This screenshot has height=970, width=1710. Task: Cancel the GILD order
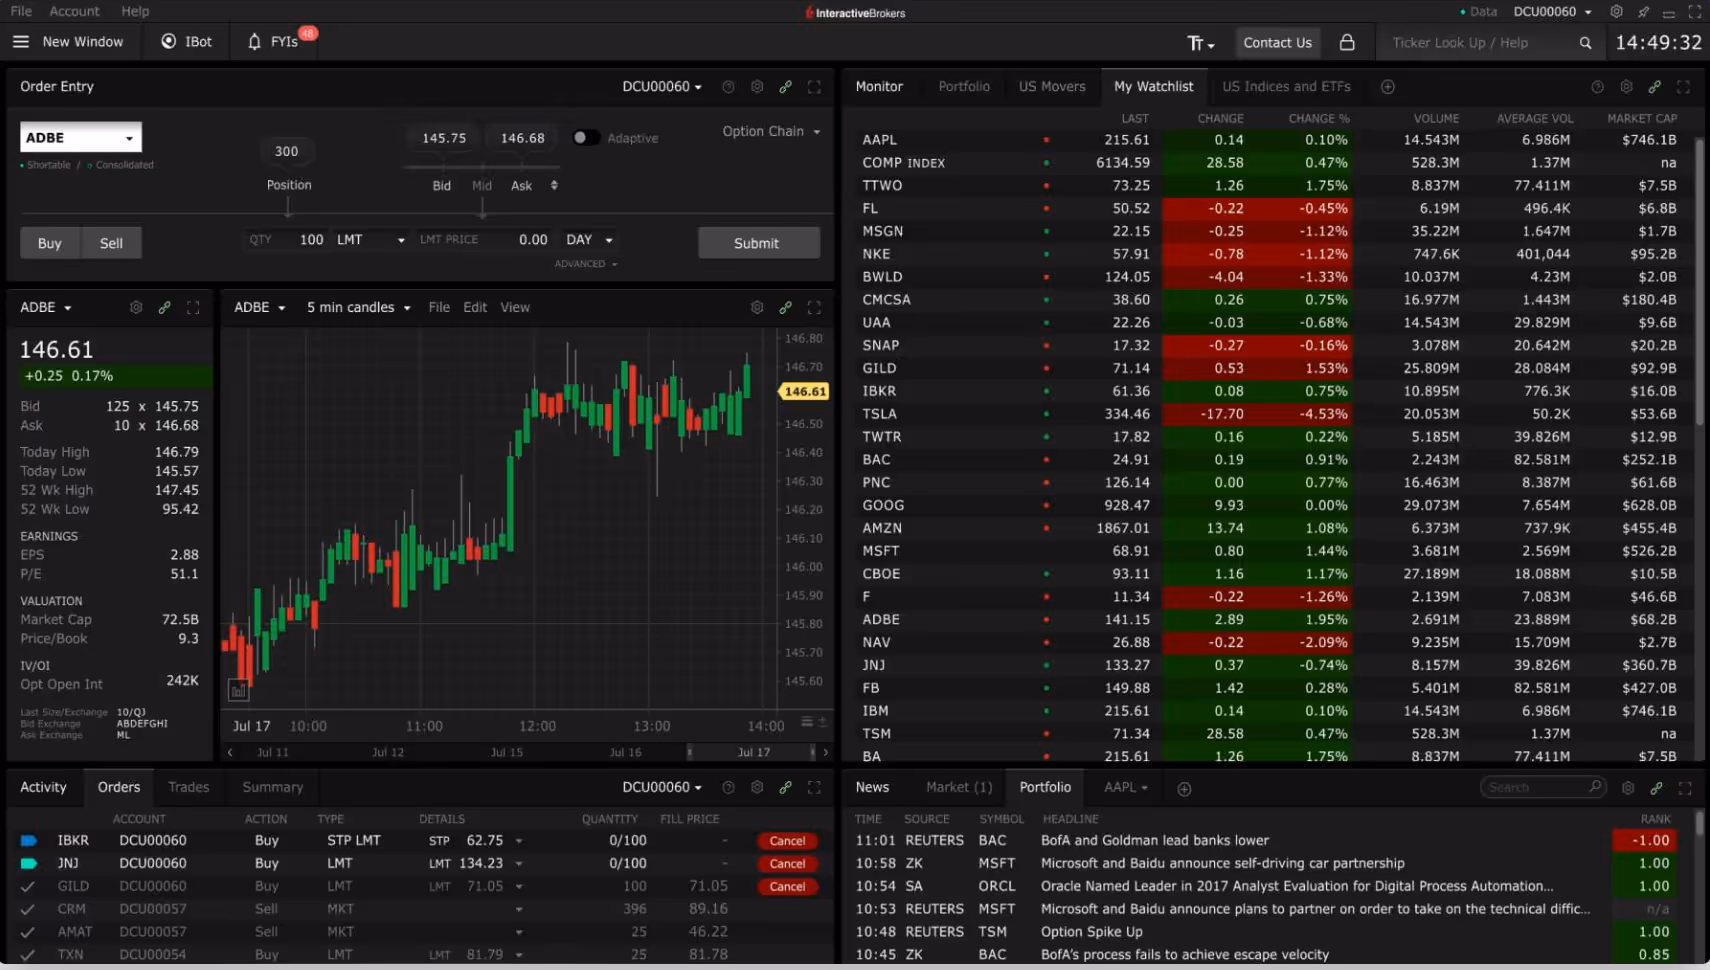tap(787, 887)
